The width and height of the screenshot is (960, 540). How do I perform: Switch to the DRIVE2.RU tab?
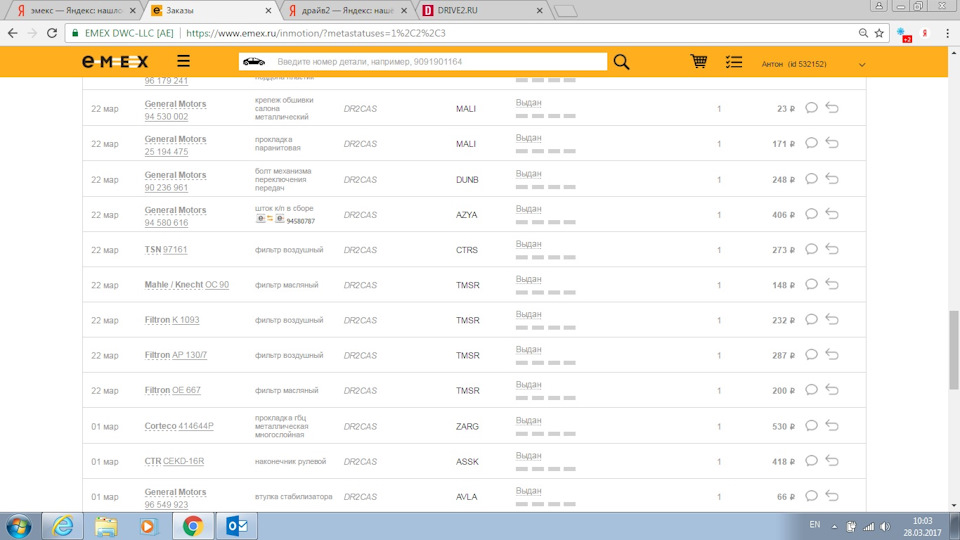[481, 10]
